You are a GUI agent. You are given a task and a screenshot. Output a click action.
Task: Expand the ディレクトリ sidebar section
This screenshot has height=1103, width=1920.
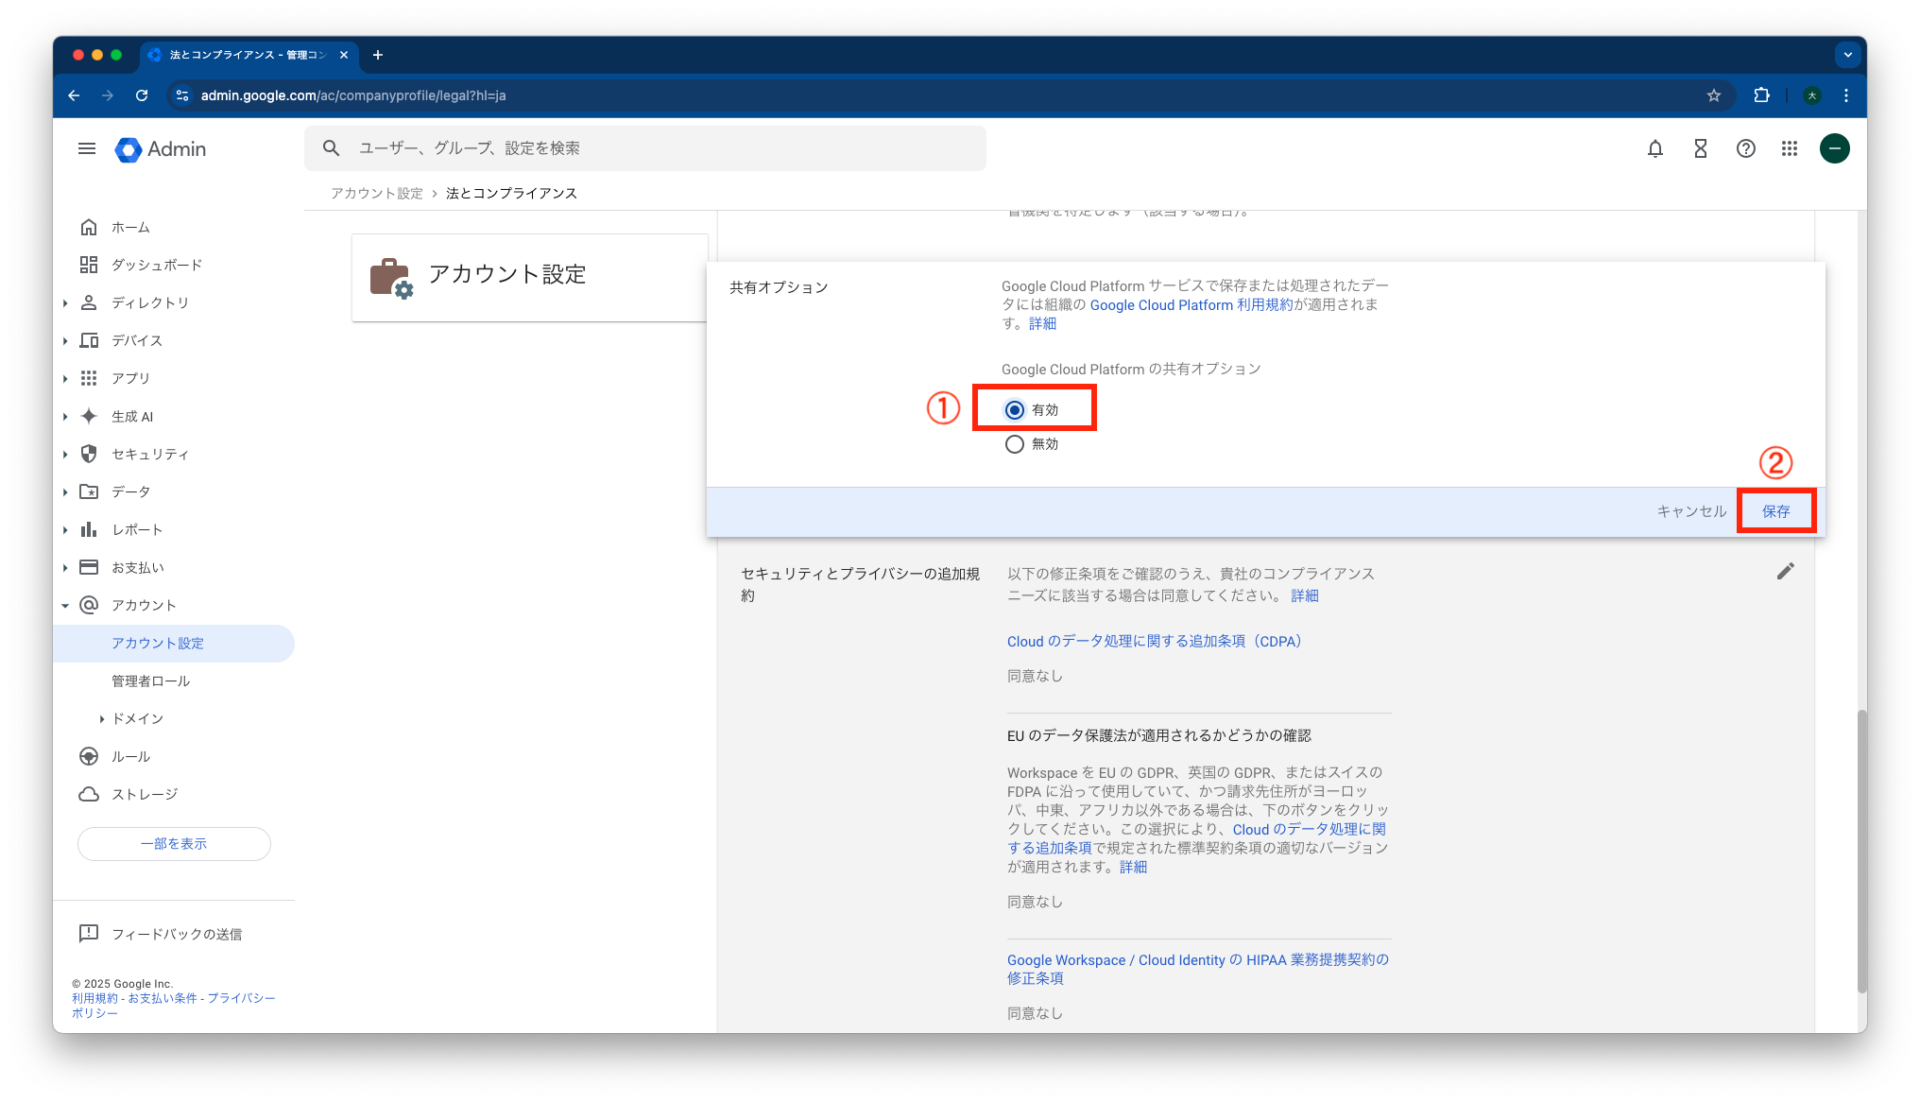click(x=65, y=303)
